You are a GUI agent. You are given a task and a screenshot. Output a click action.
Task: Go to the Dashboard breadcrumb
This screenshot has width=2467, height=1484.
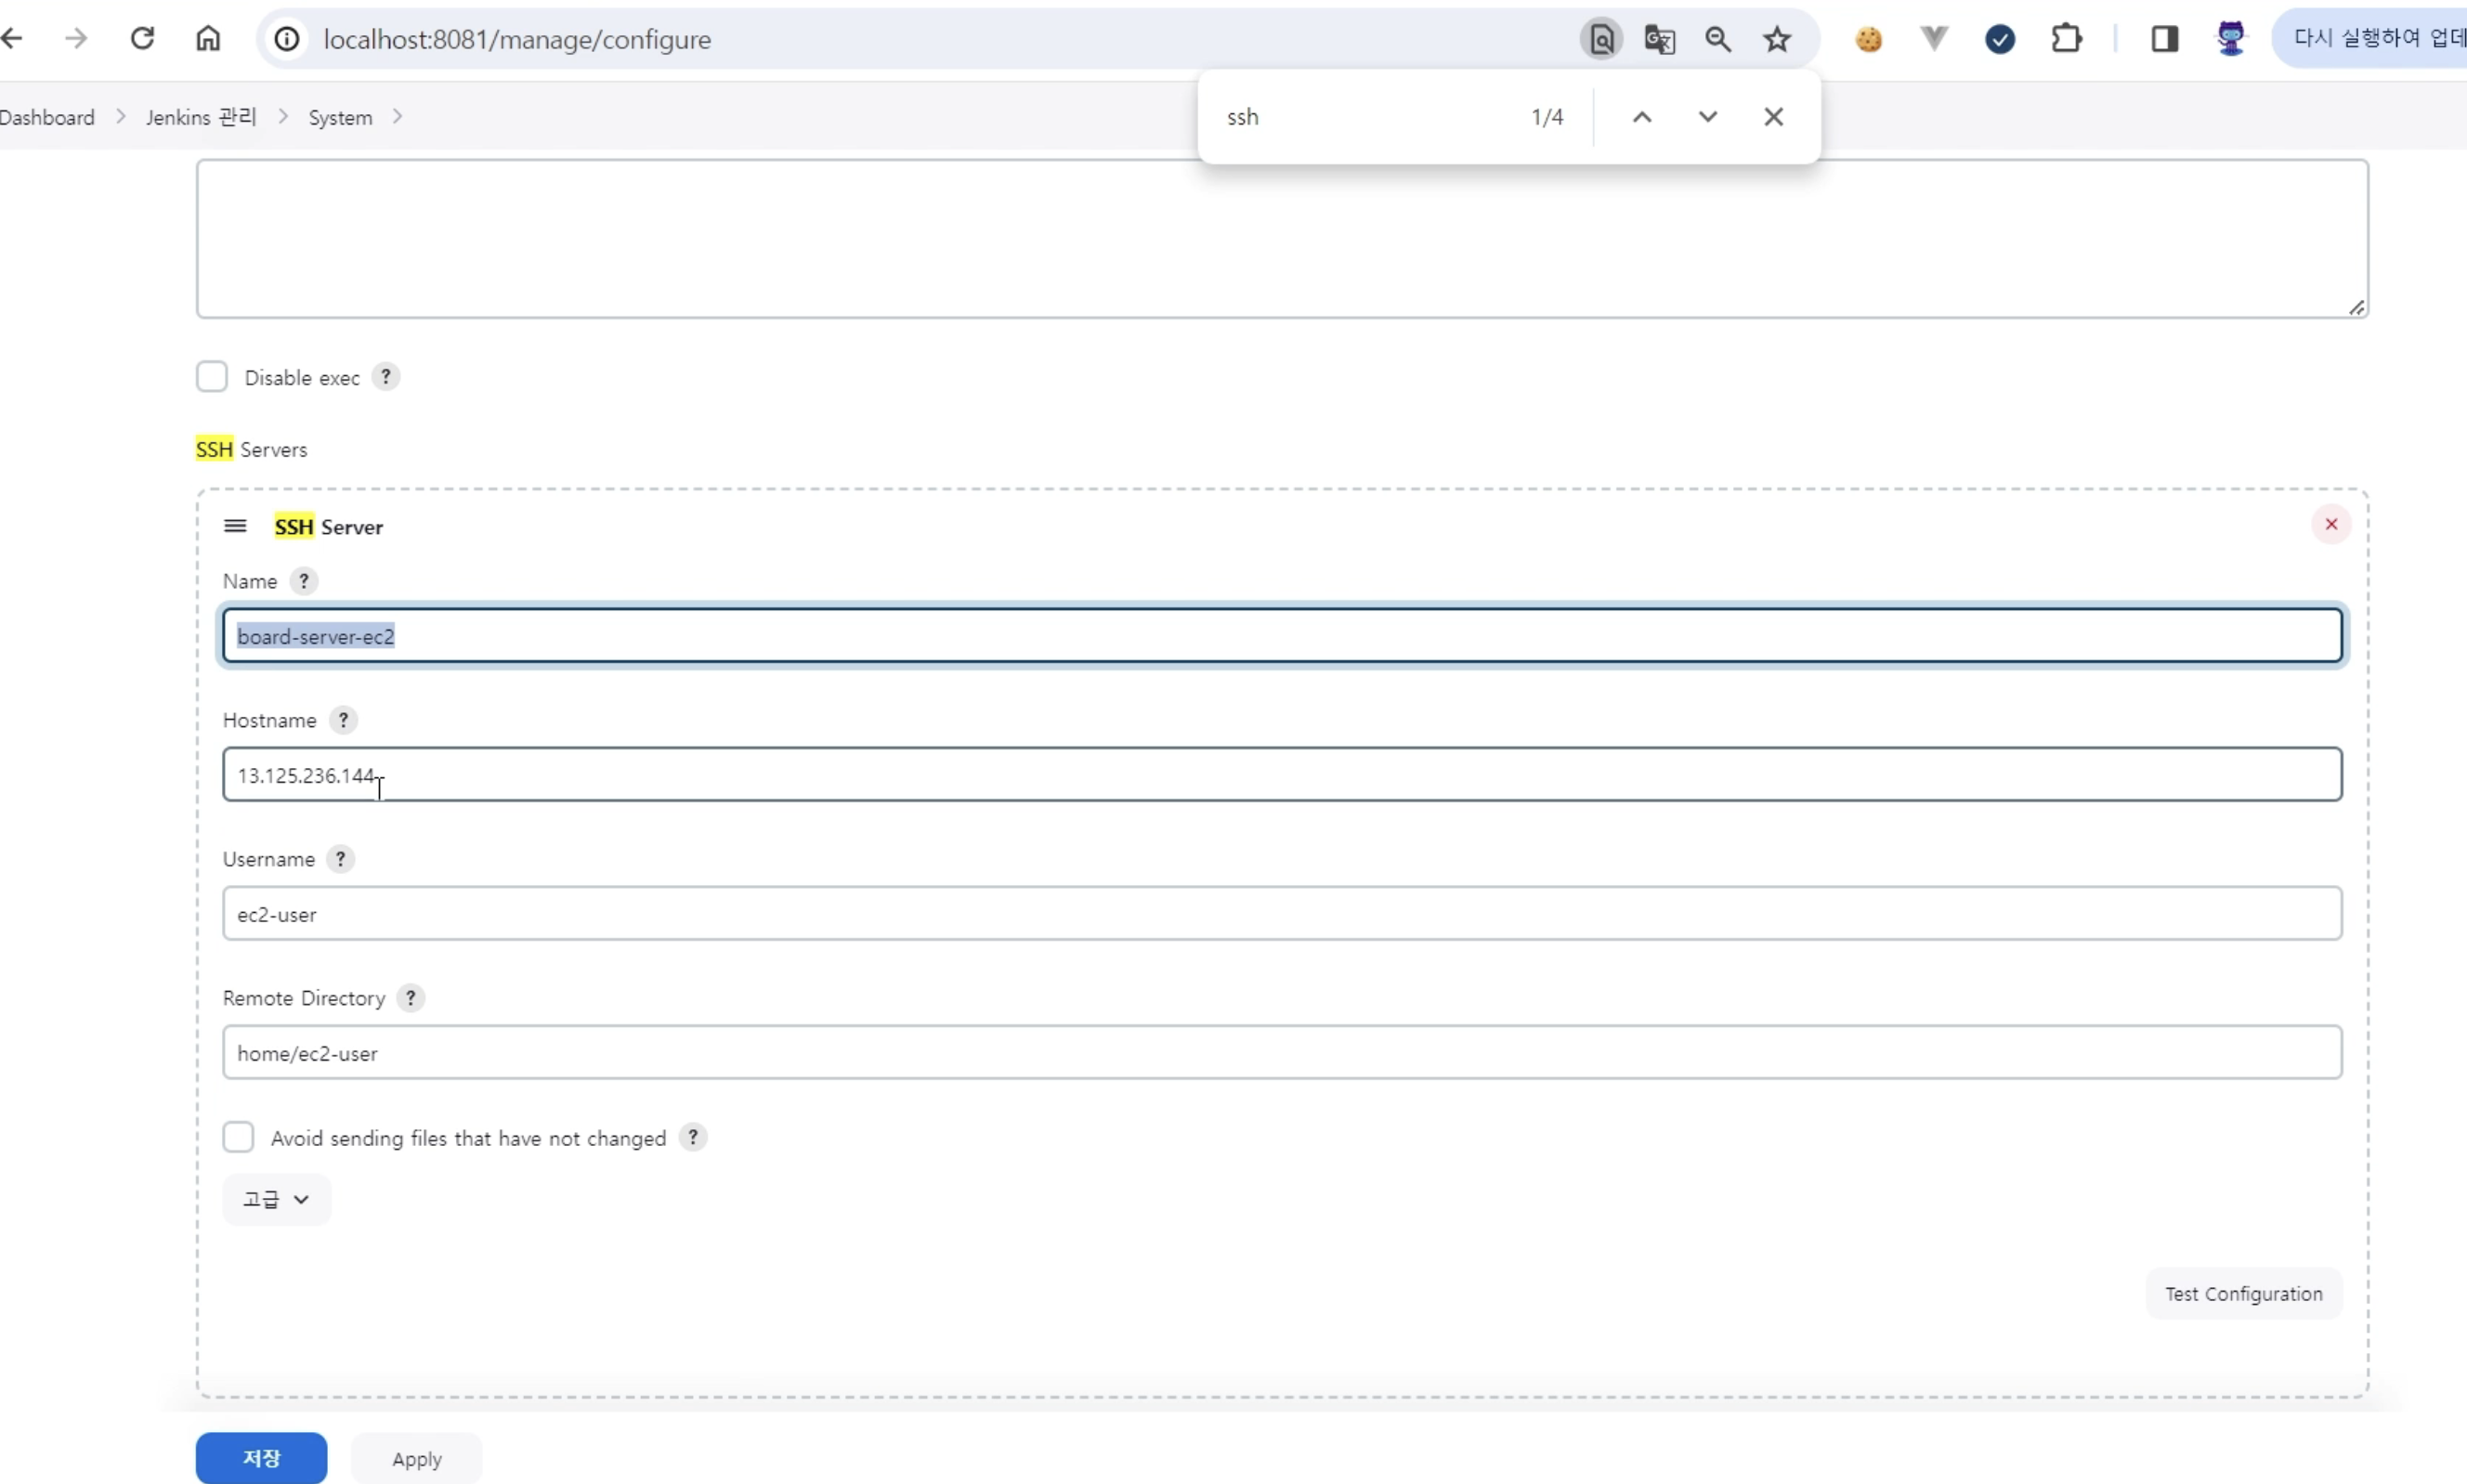[47, 117]
